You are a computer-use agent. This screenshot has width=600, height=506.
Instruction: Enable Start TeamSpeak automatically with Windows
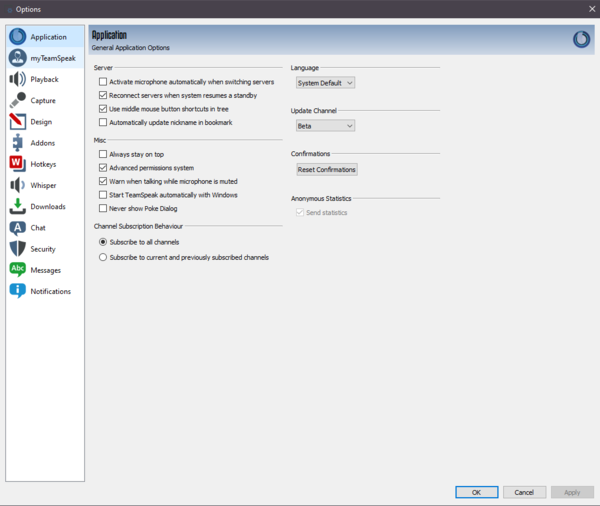click(103, 195)
